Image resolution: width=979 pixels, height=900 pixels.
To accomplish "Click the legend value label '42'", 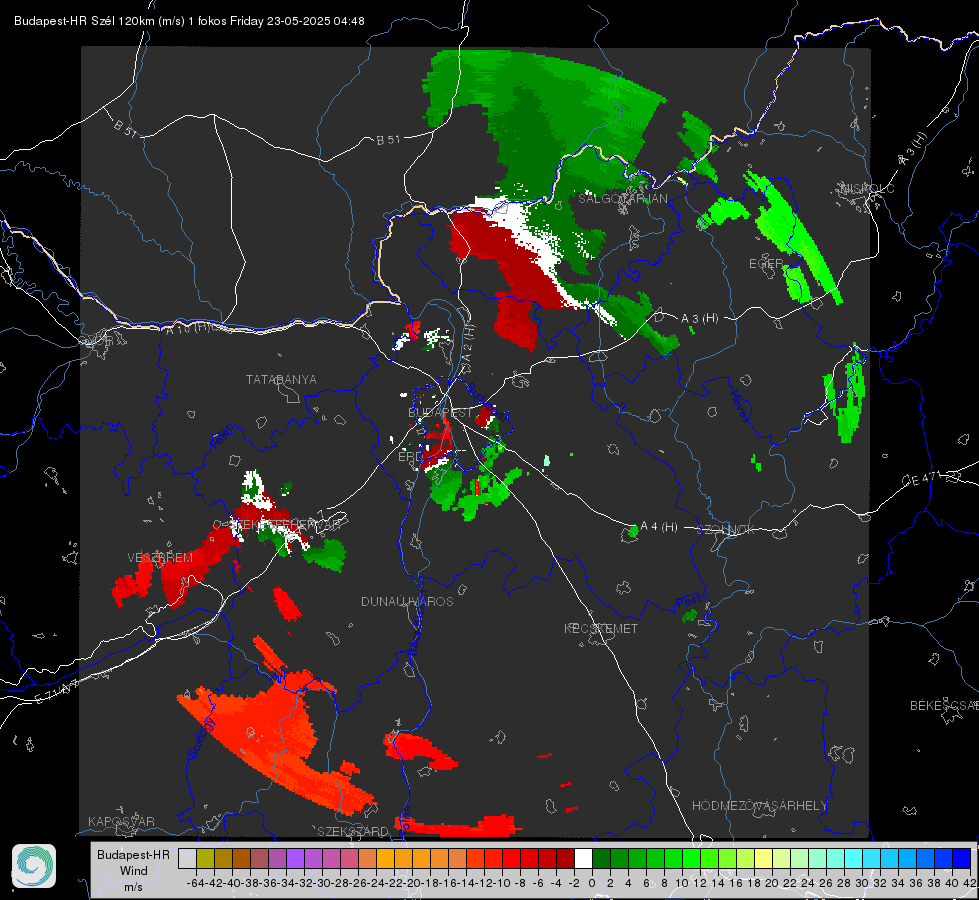I will point(970,883).
